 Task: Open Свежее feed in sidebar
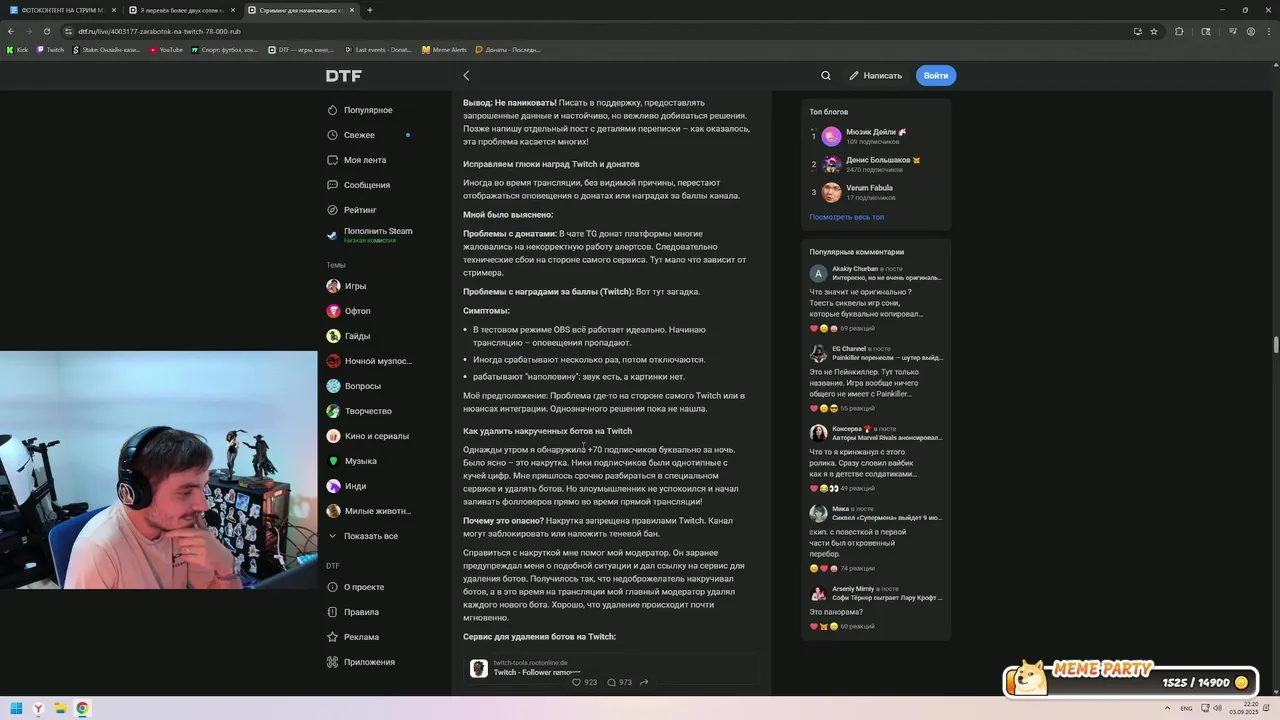click(359, 135)
